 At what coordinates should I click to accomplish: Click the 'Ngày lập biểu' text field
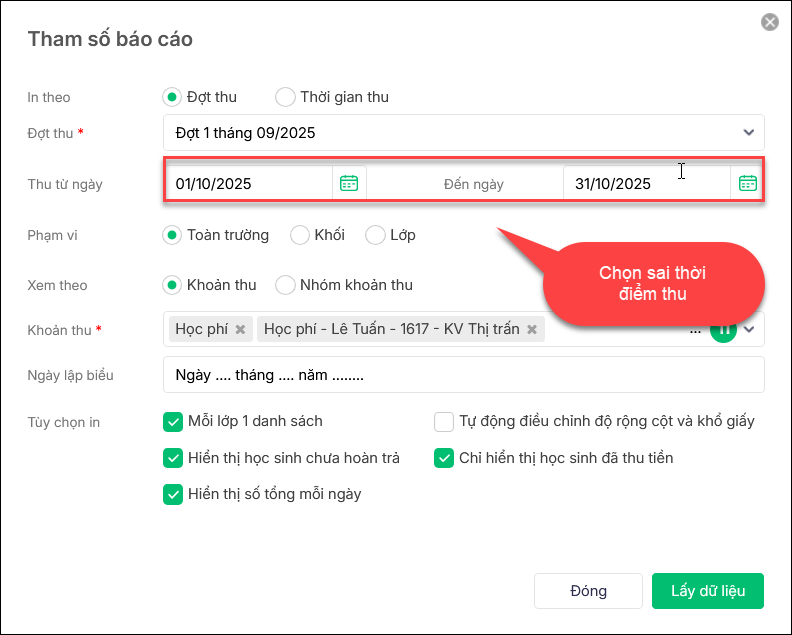coord(463,376)
